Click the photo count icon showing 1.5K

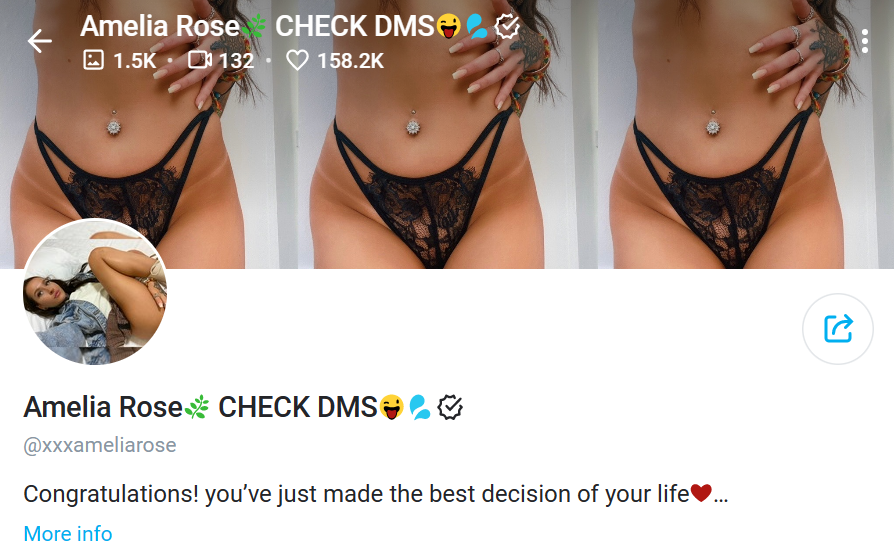click(x=94, y=60)
